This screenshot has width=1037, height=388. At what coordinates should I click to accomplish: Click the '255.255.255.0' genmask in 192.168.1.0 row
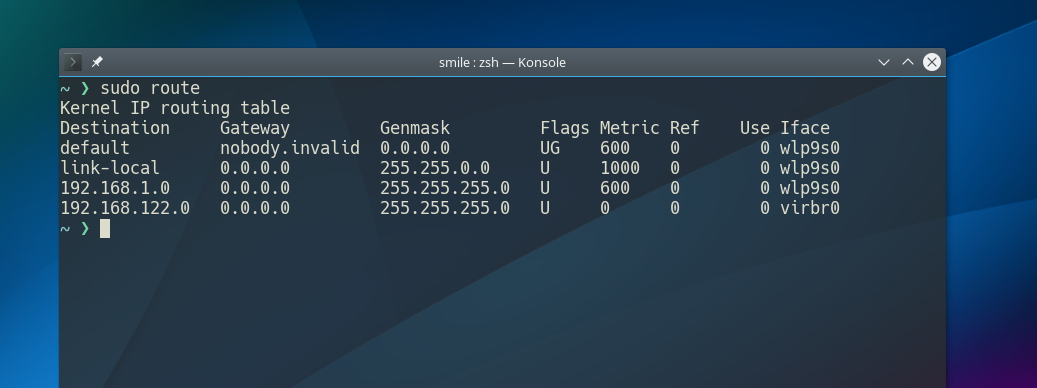point(444,188)
